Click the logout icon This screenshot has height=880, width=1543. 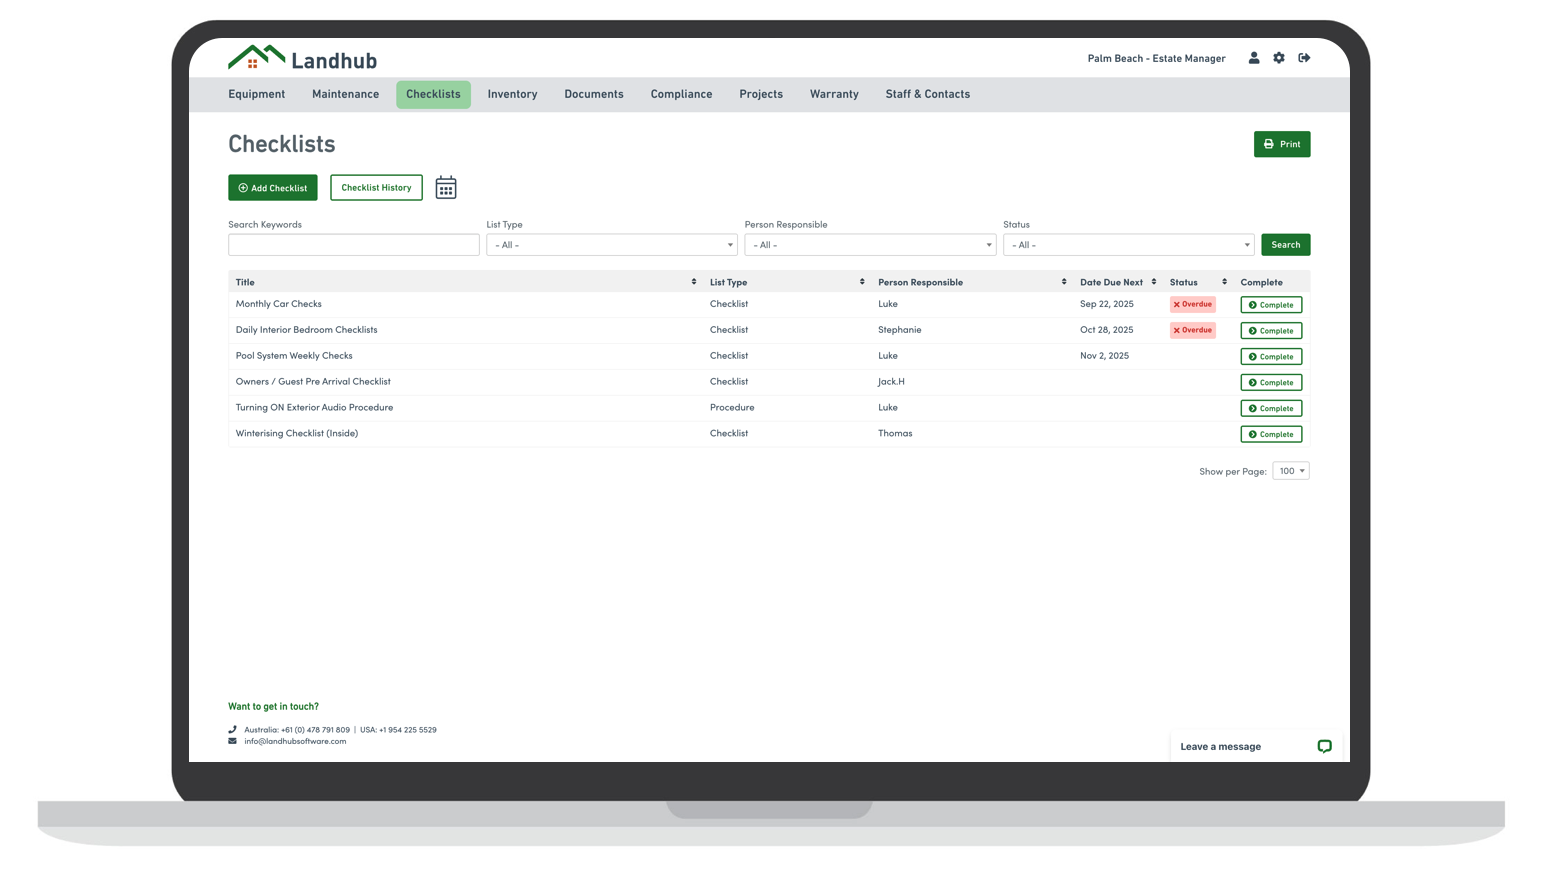point(1304,58)
